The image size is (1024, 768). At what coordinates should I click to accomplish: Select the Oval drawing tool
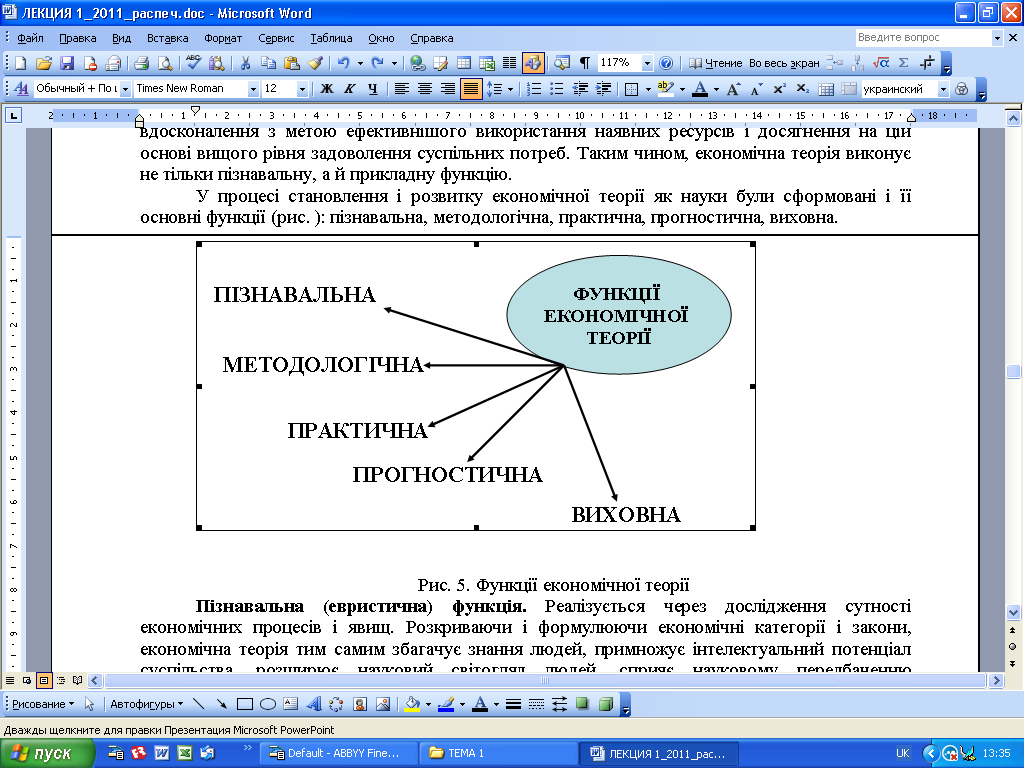tap(268, 704)
